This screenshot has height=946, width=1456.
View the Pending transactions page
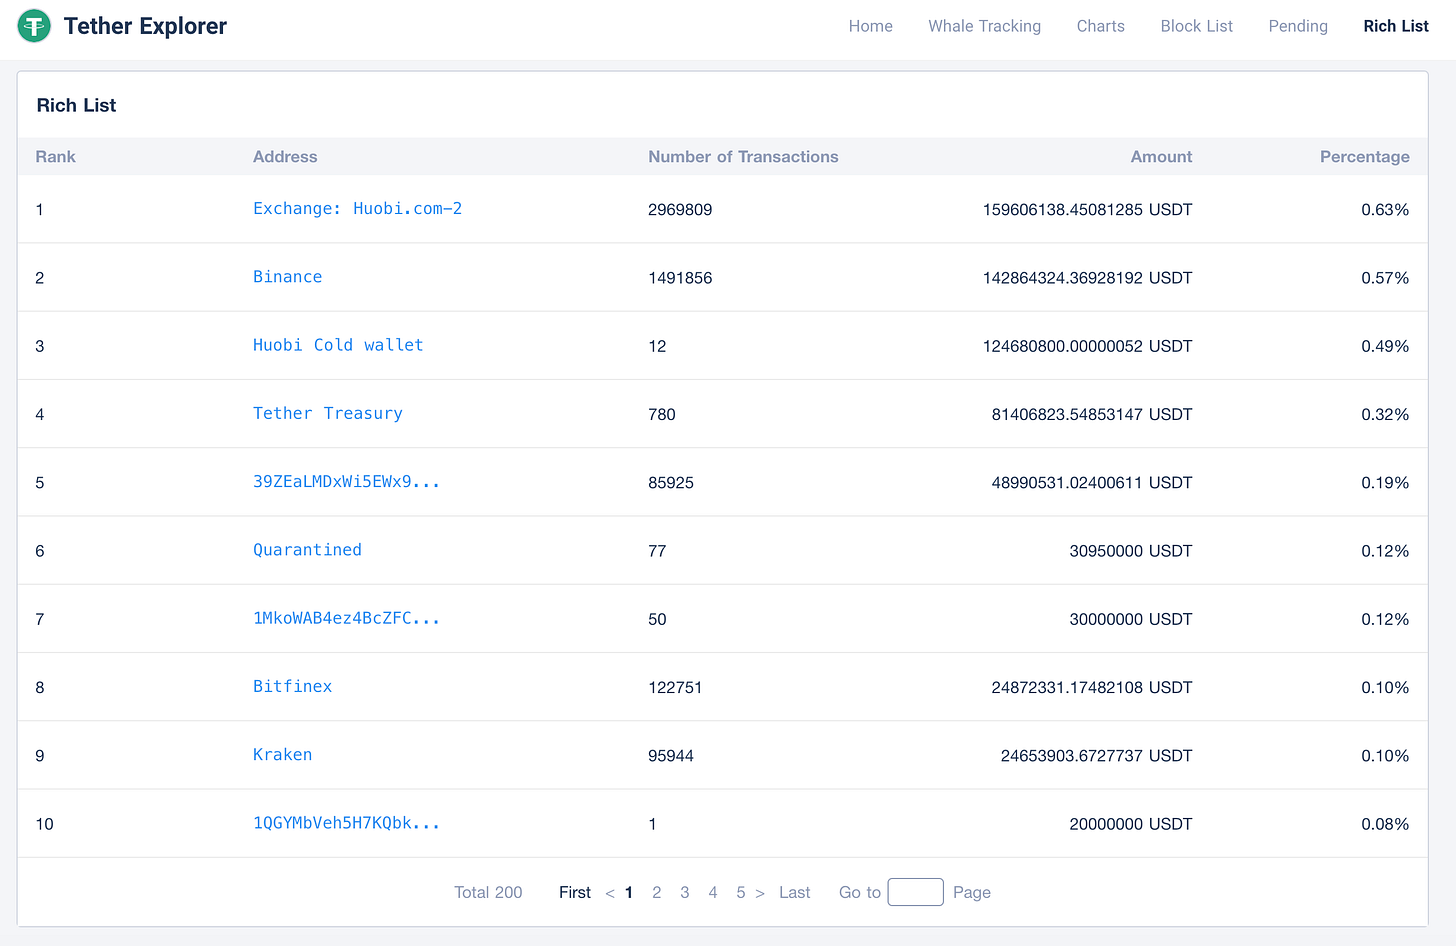tap(1298, 26)
